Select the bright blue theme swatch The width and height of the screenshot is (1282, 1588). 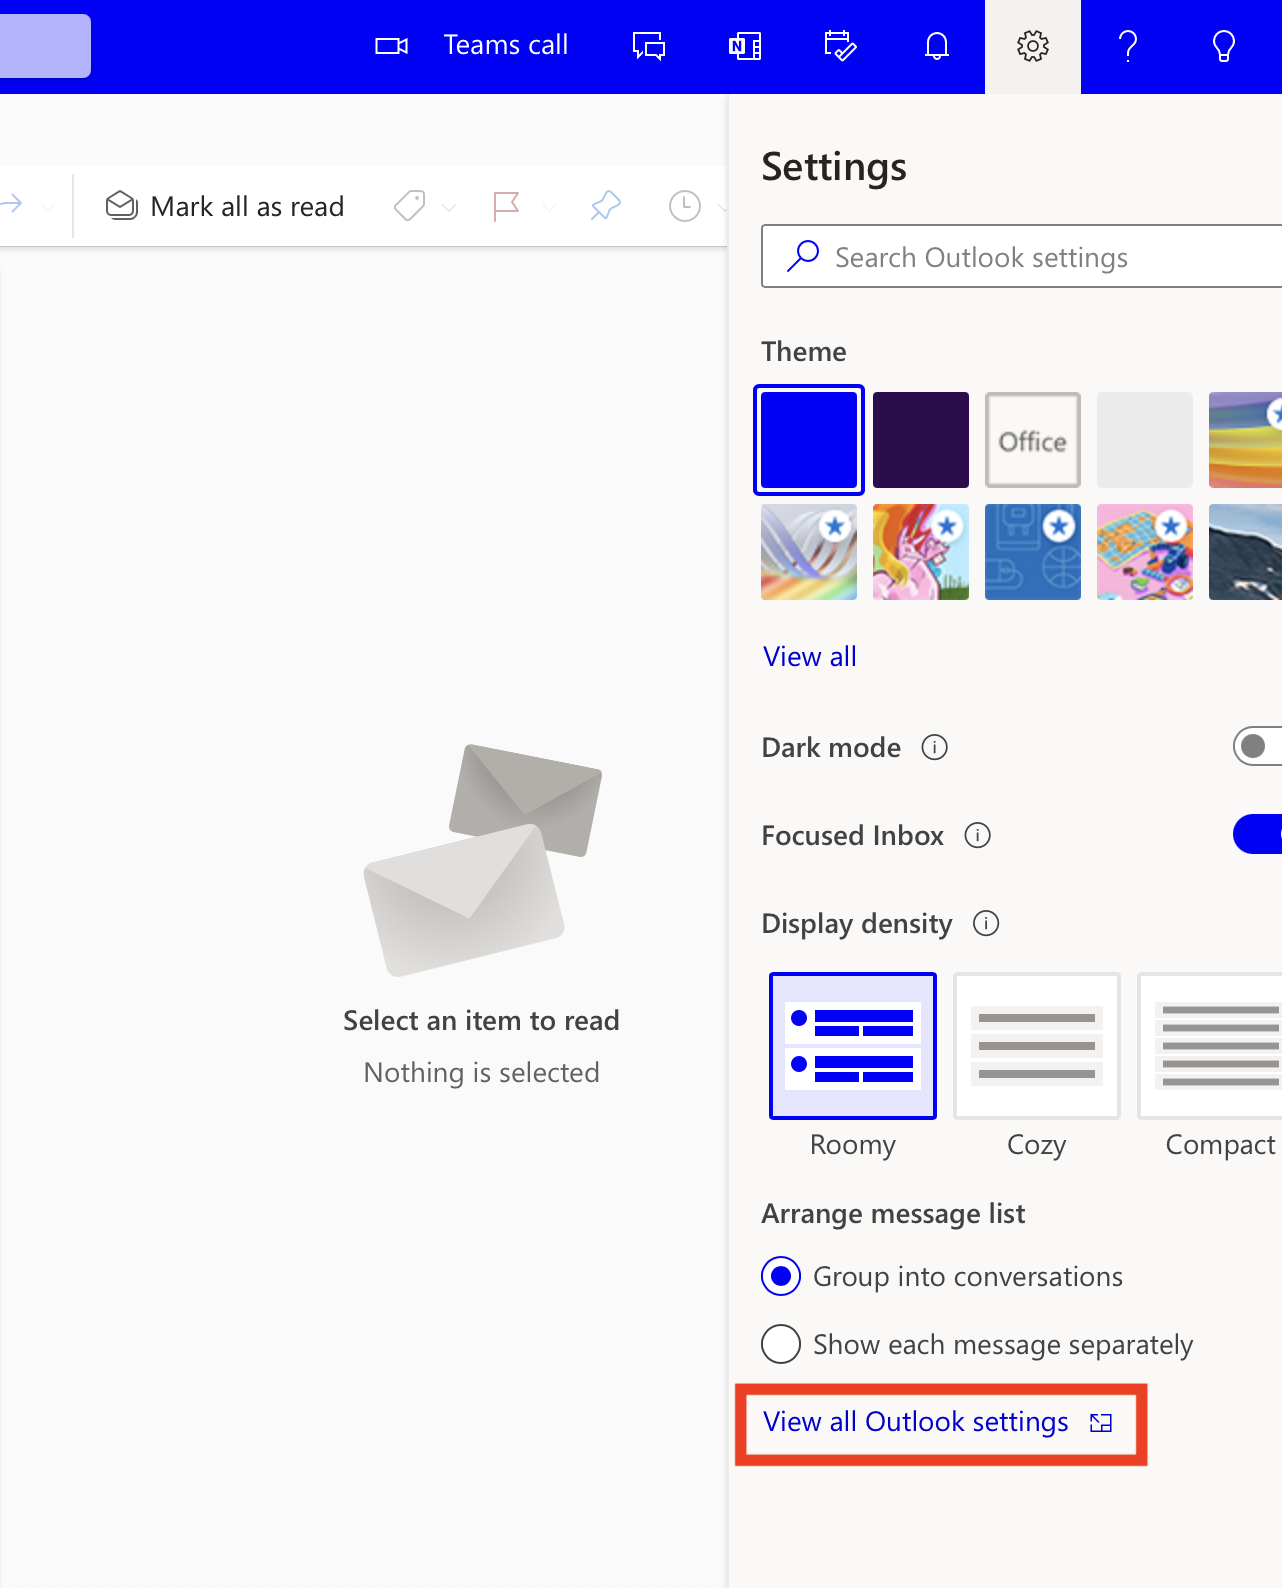click(x=809, y=440)
